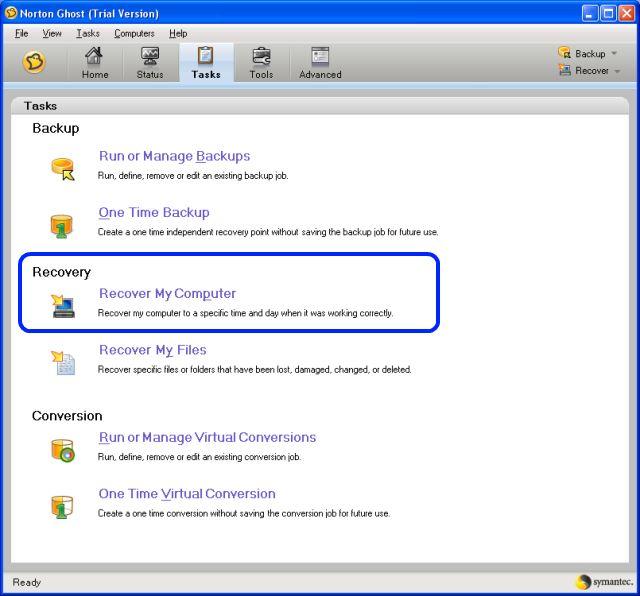Click the Recover My Files icon

pyautogui.click(x=62, y=362)
